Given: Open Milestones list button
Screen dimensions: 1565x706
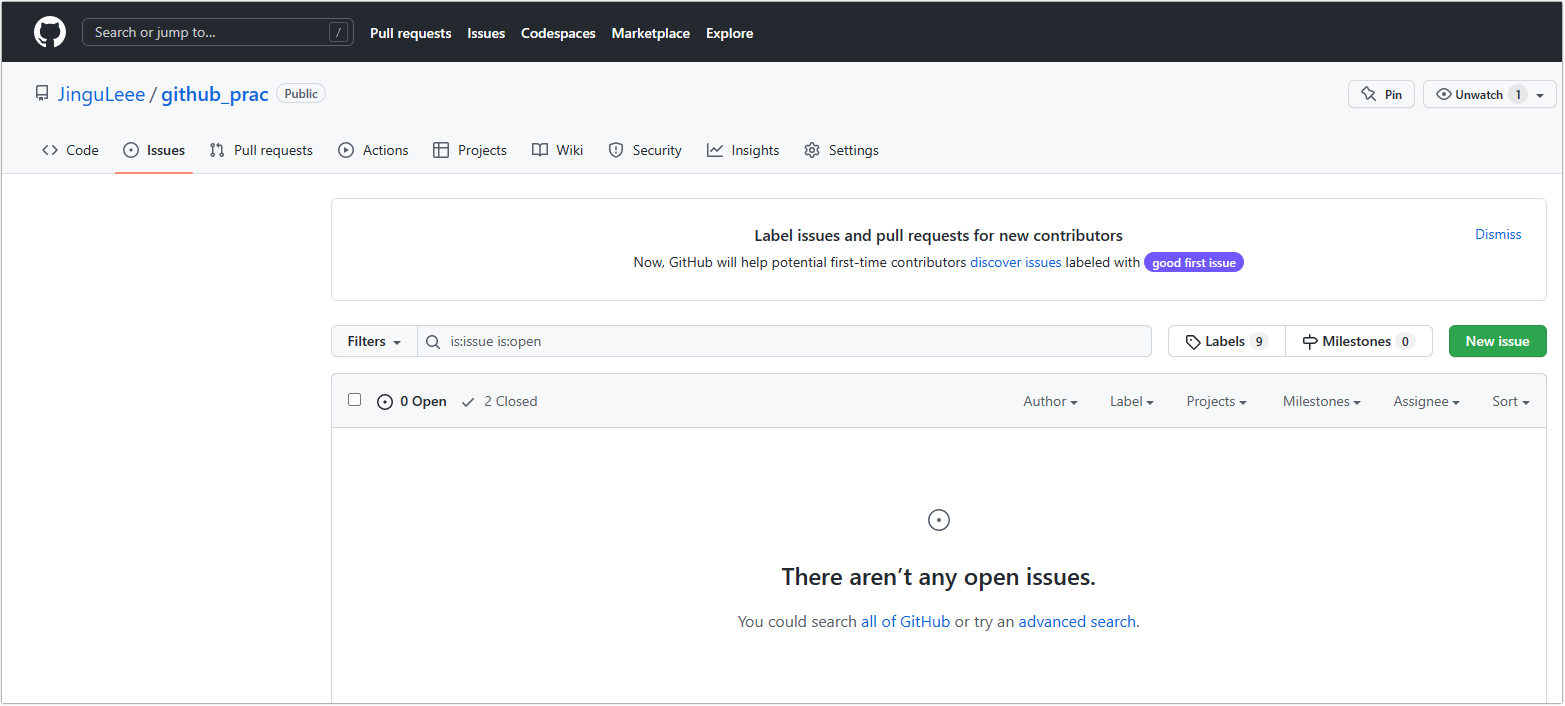Looking at the screenshot, I should tap(1359, 341).
